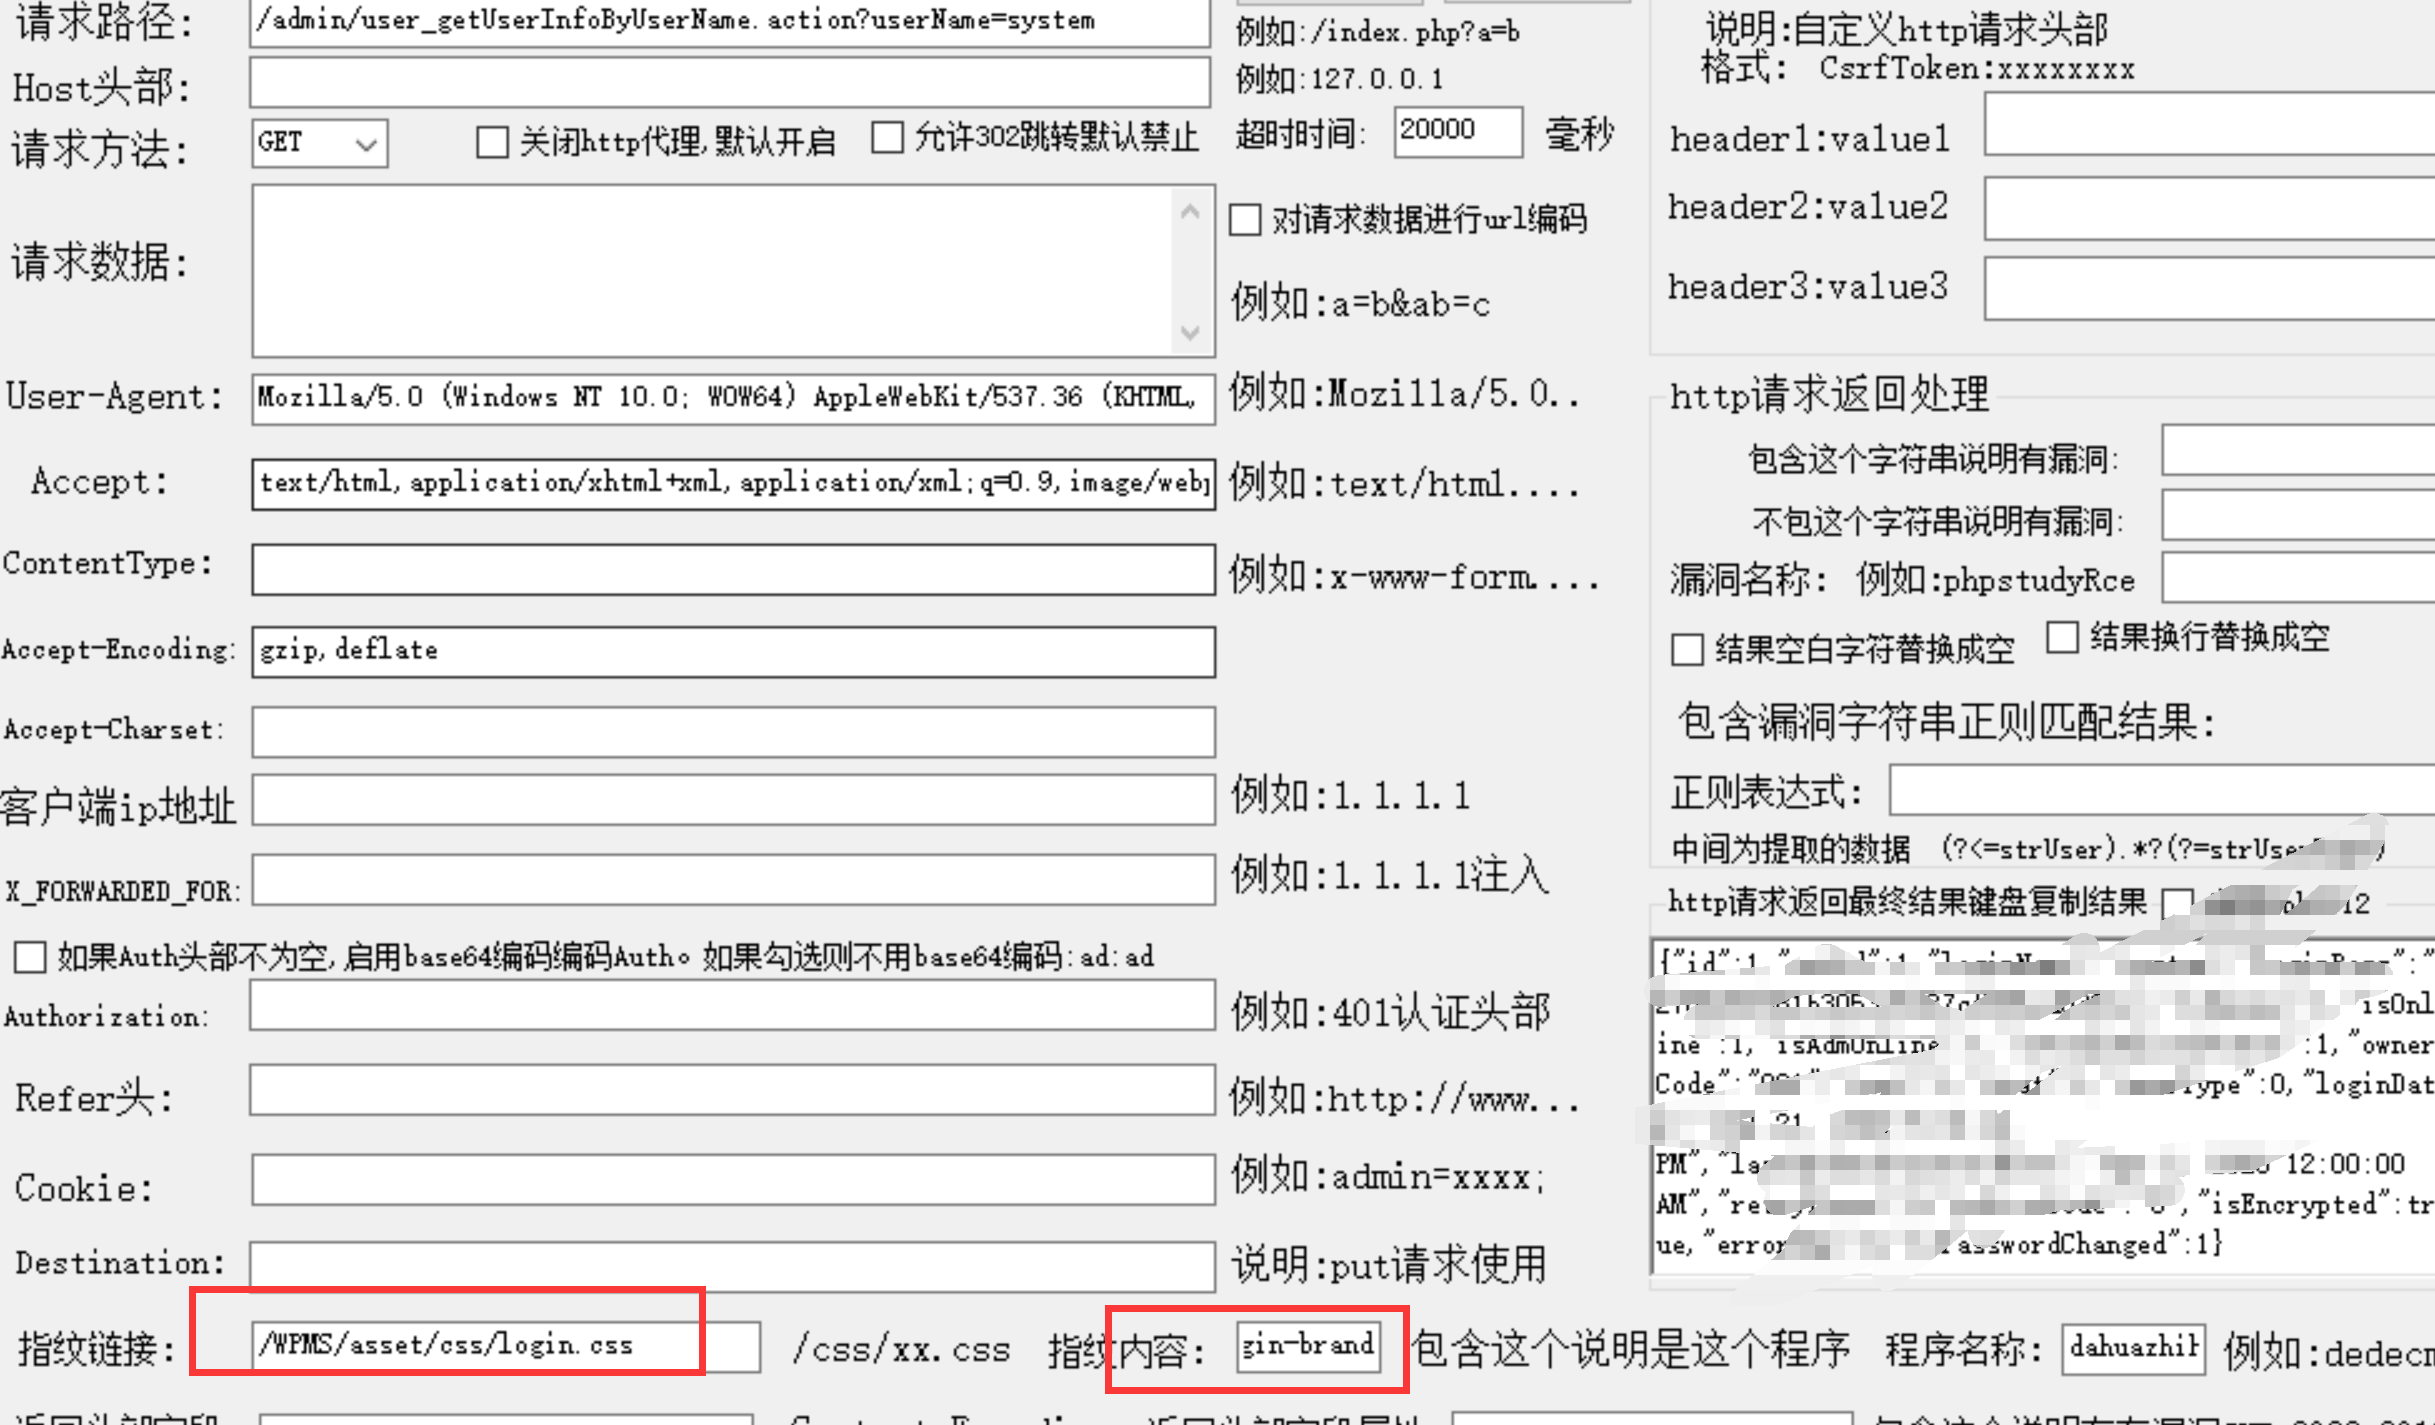Viewport: 2435px width, 1425px height.
Task: Click the 程序名称 field with dahuazhih
Action: point(2133,1349)
